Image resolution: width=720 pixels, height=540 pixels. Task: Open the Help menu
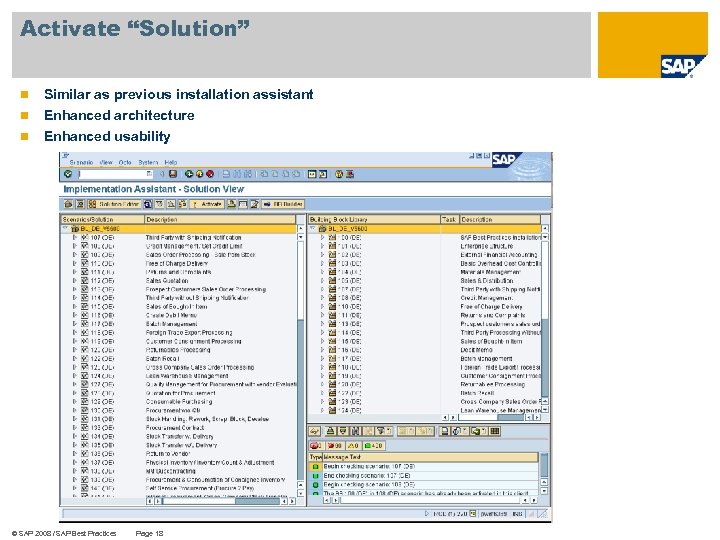click(170, 163)
